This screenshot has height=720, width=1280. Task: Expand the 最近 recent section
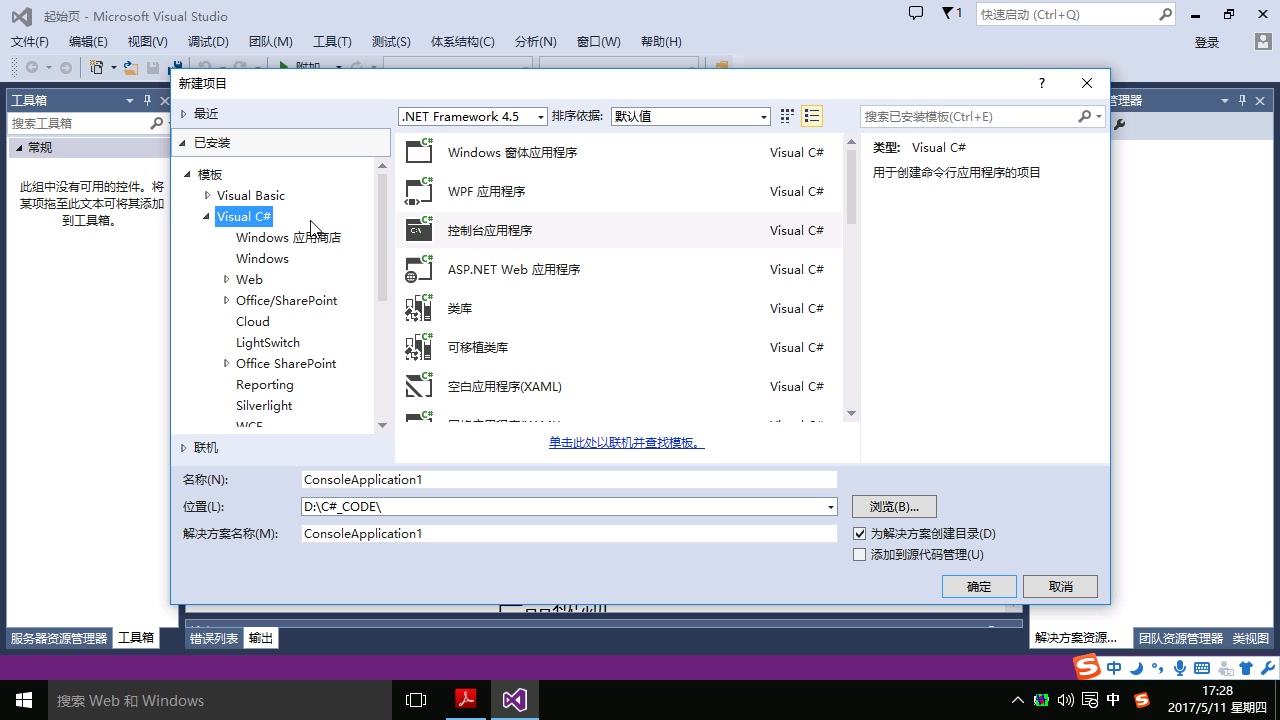click(183, 114)
